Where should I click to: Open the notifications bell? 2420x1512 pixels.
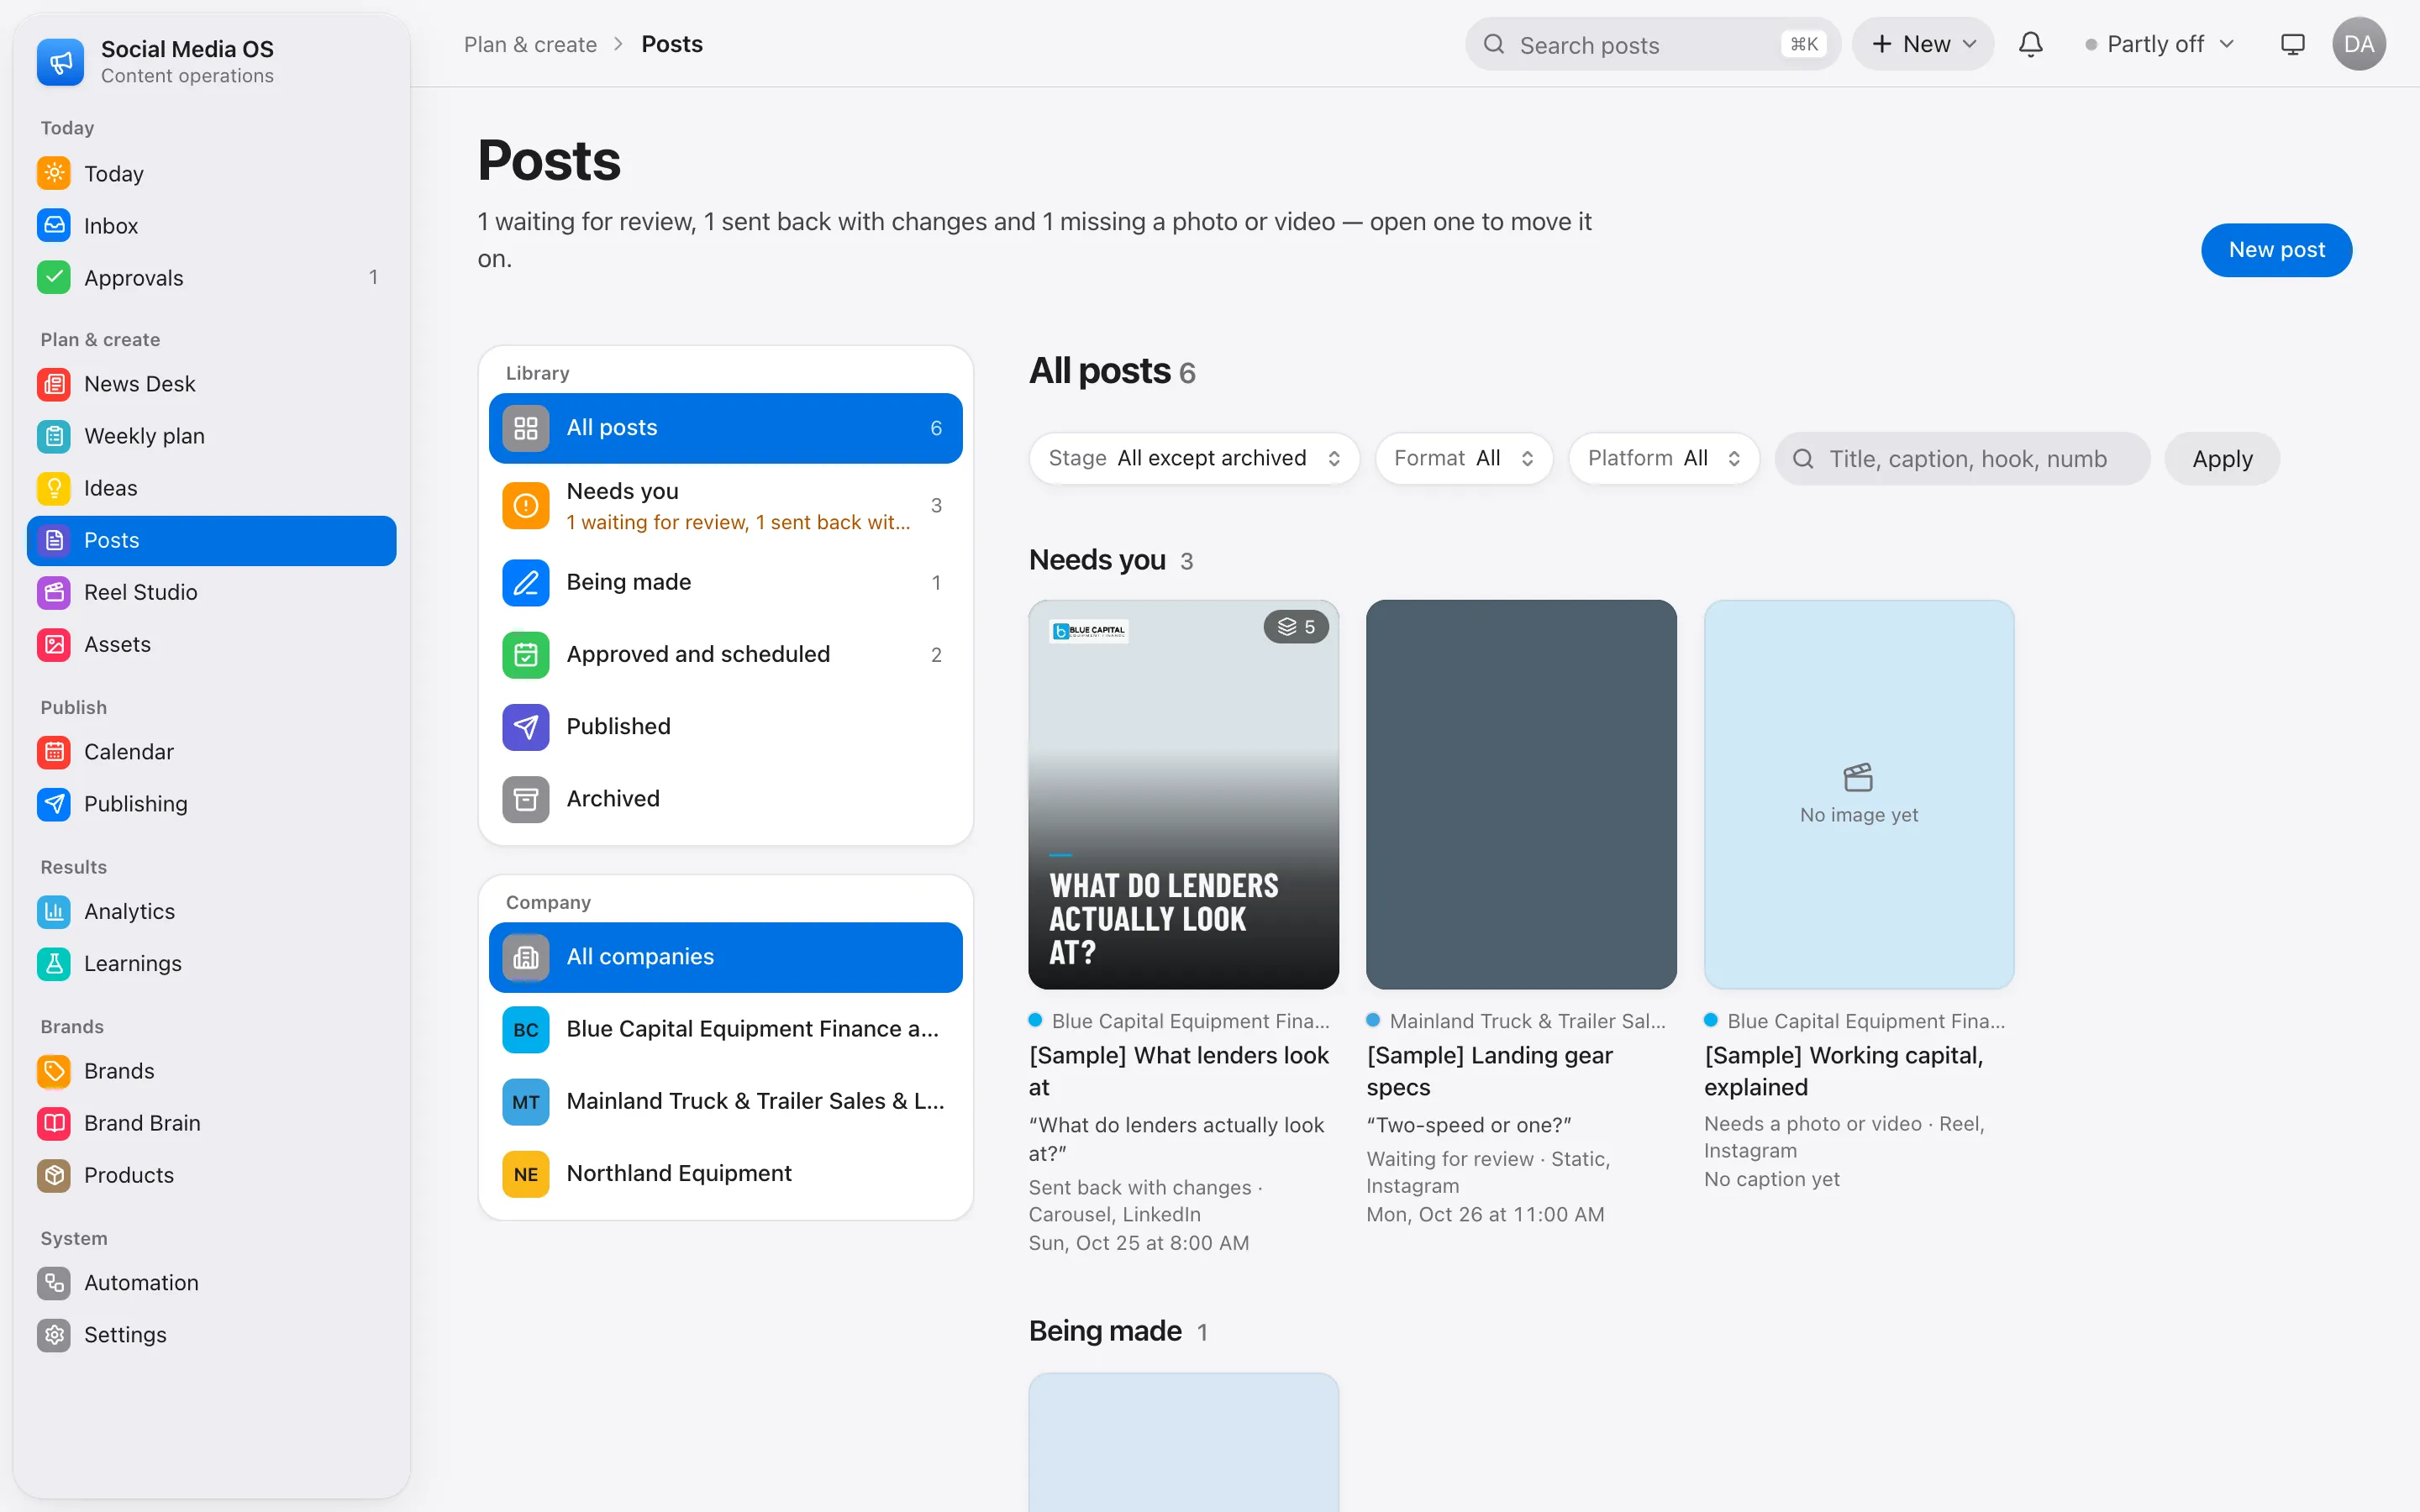[x=2030, y=44]
